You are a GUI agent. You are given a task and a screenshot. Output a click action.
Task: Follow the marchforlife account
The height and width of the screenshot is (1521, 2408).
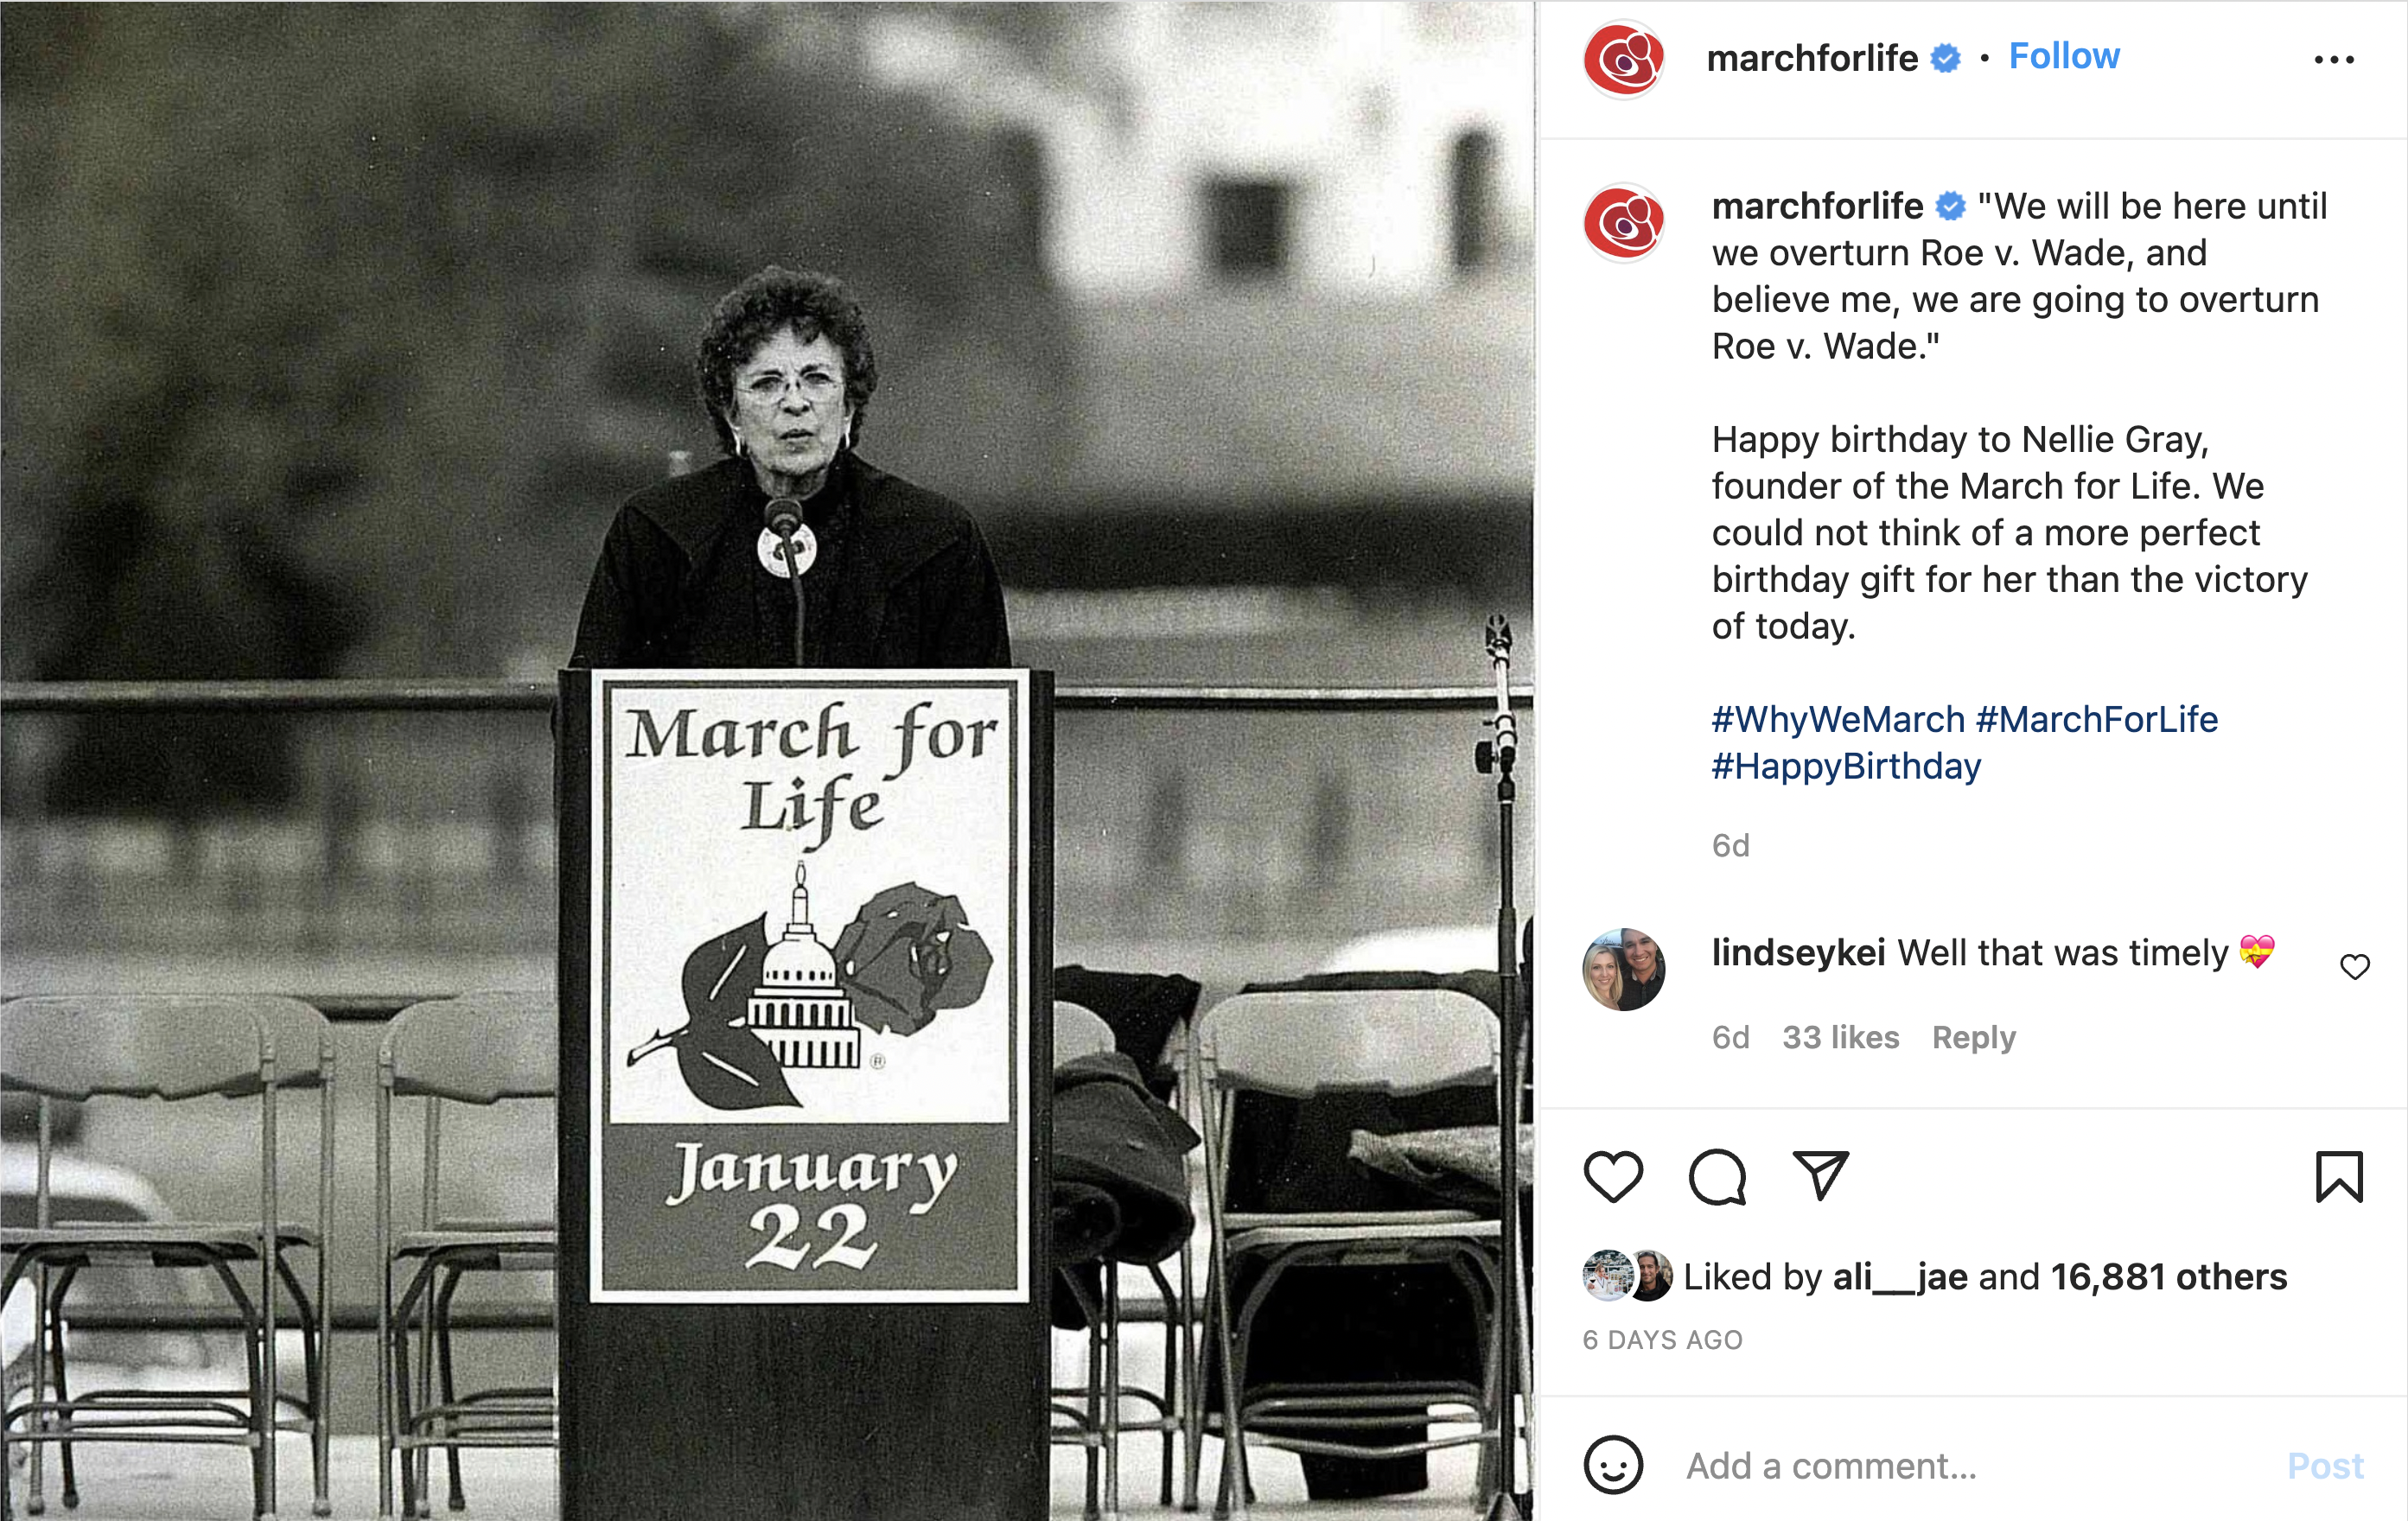[x=2064, y=57]
